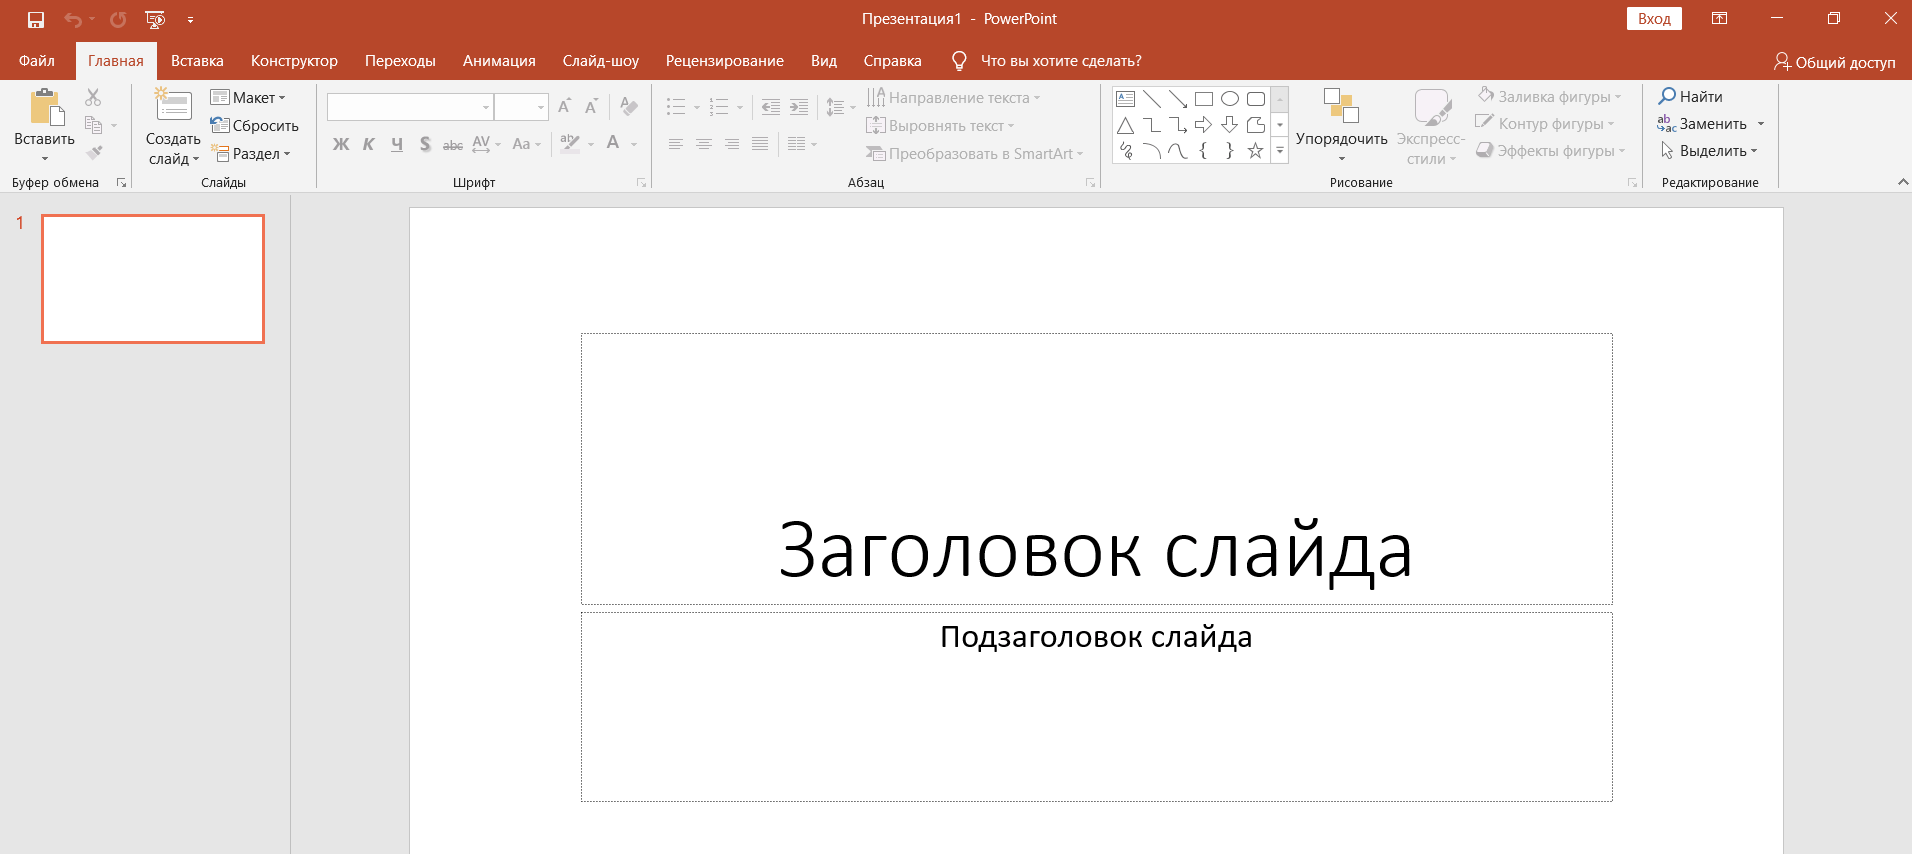
Task: Open the columns dropdown in Абзац group
Action: click(802, 144)
